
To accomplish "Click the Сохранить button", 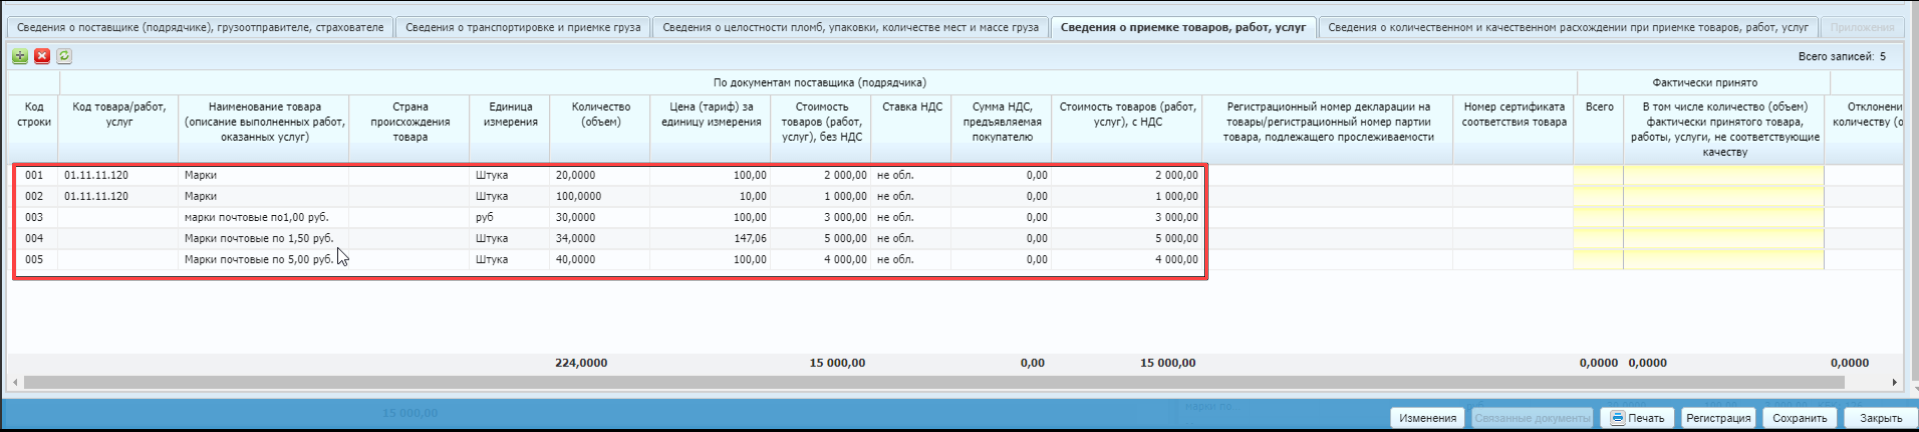I will [1799, 418].
